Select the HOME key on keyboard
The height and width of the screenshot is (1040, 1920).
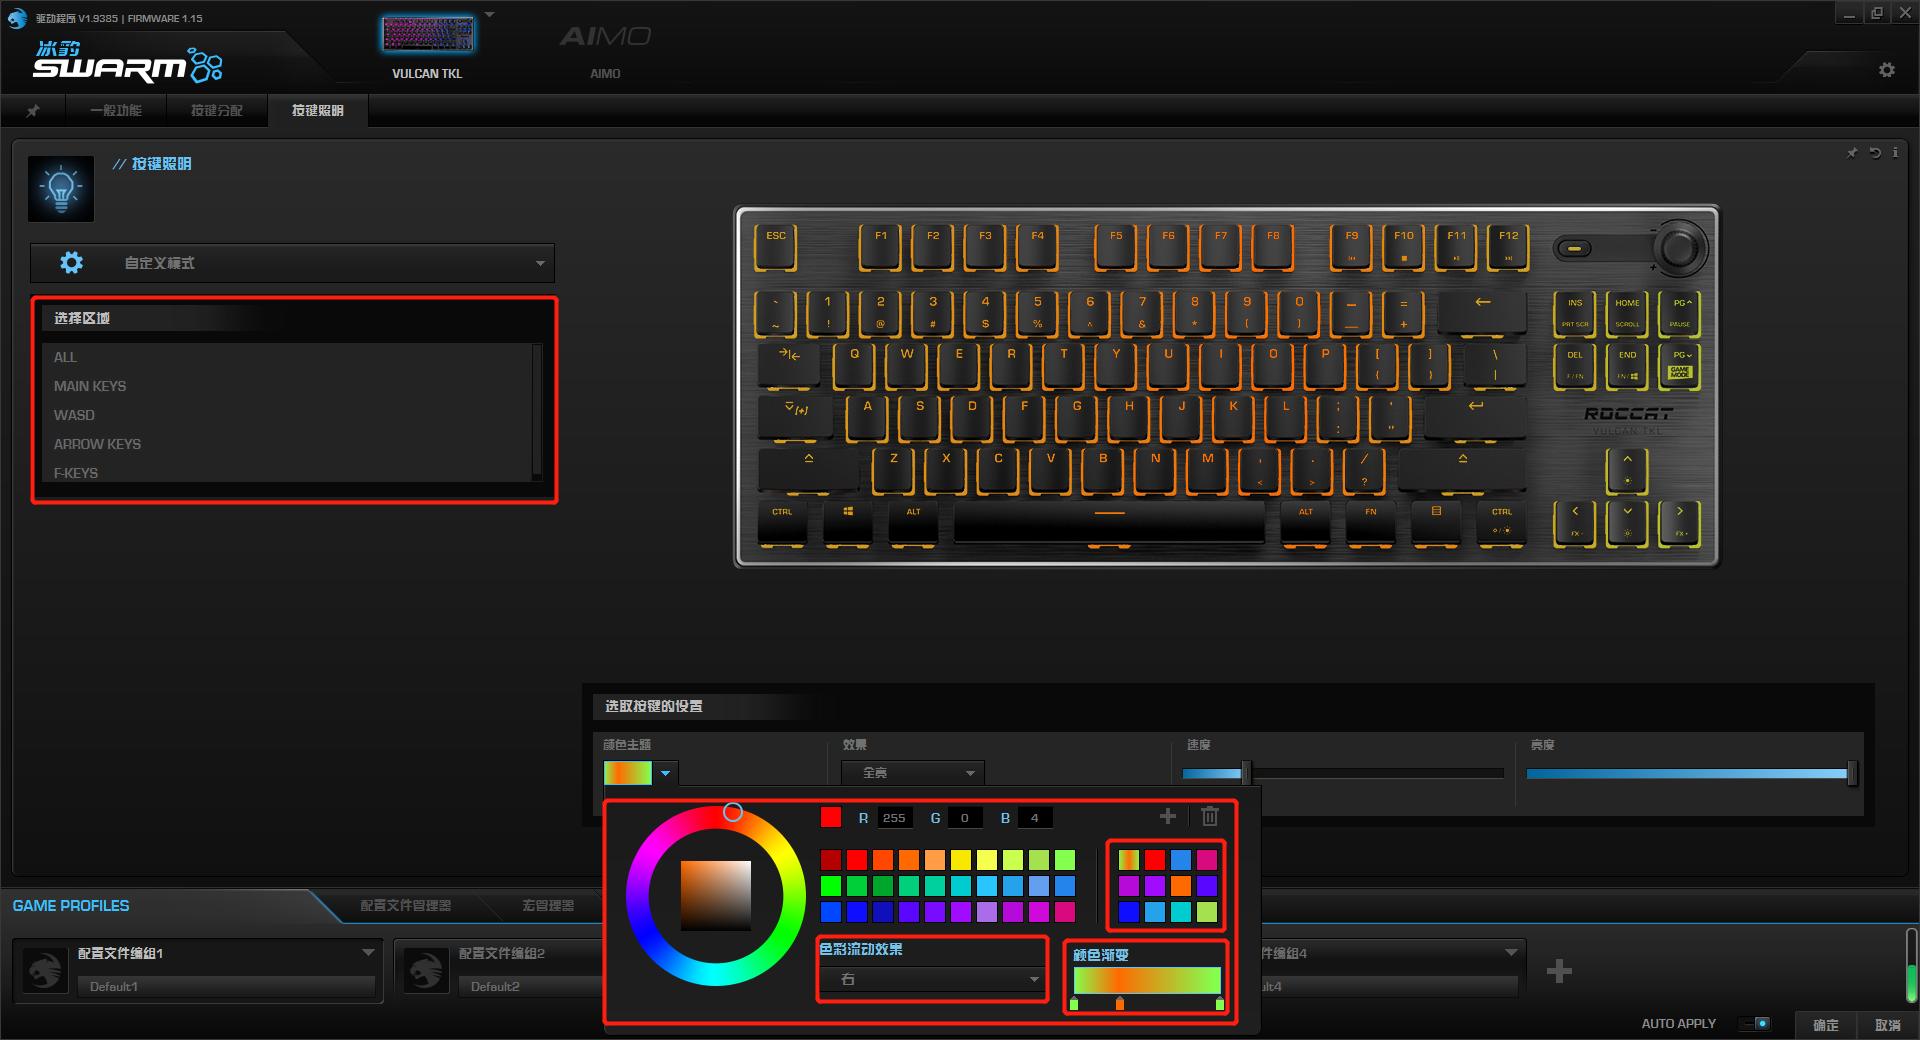click(x=1627, y=312)
